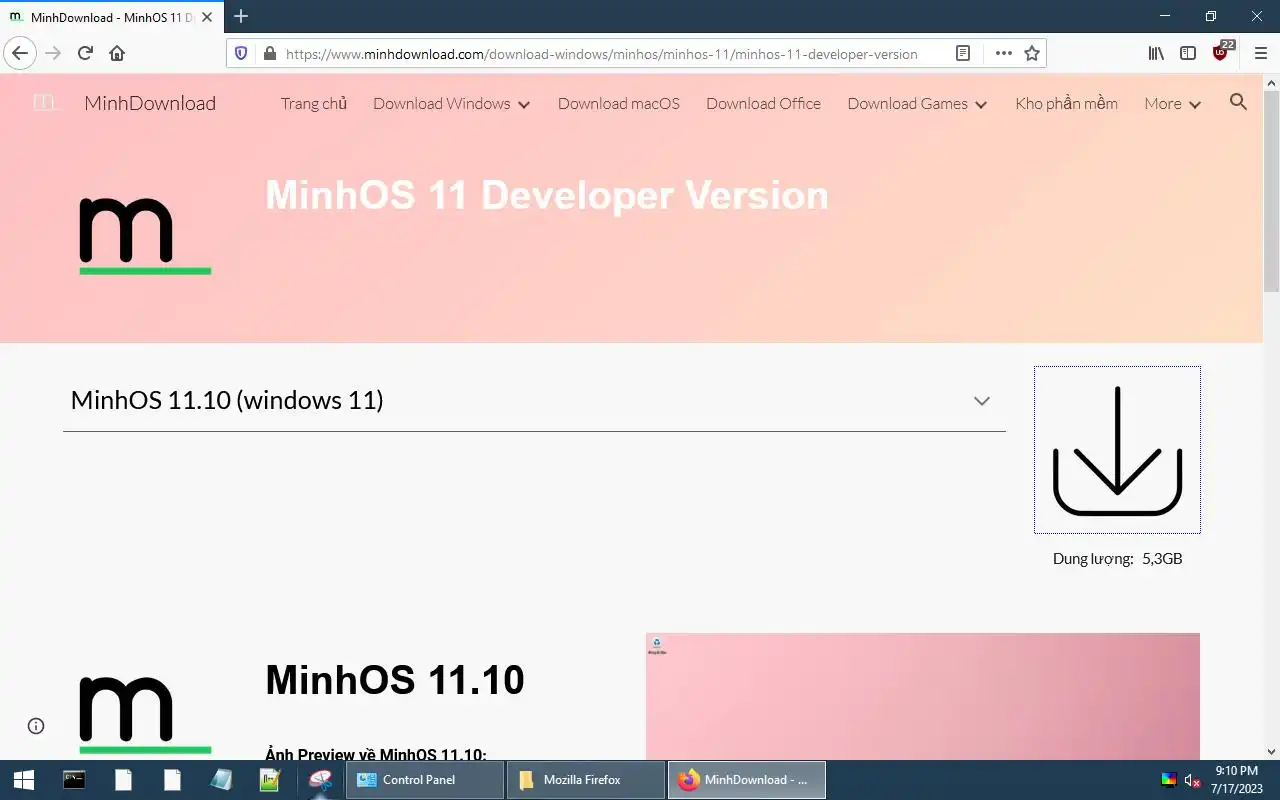Open a new browser tab
Screen dimensions: 1280x800
click(241, 16)
